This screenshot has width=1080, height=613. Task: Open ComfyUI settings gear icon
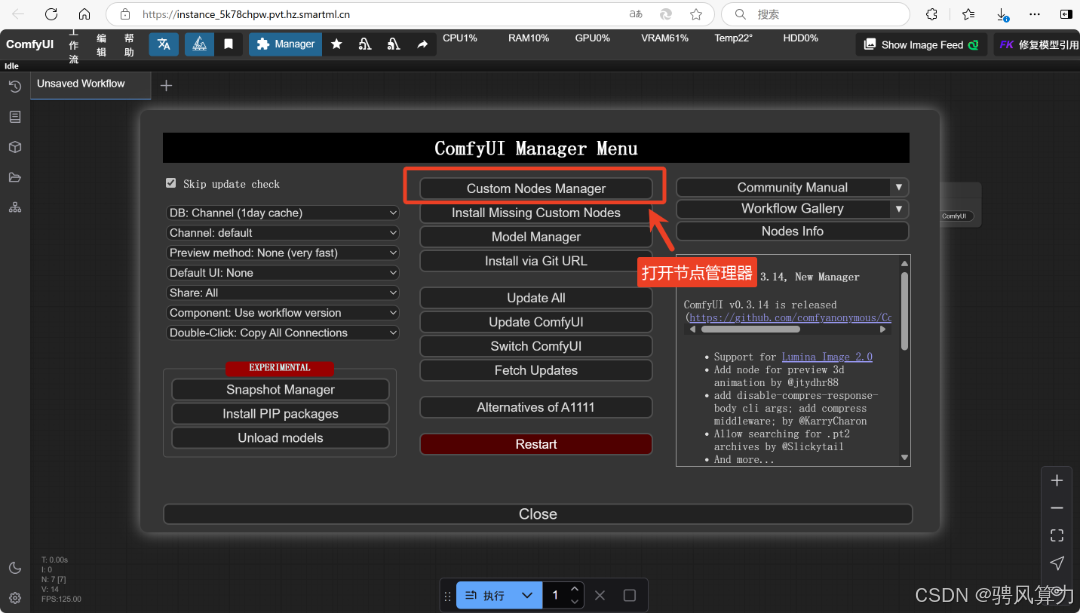[14, 598]
